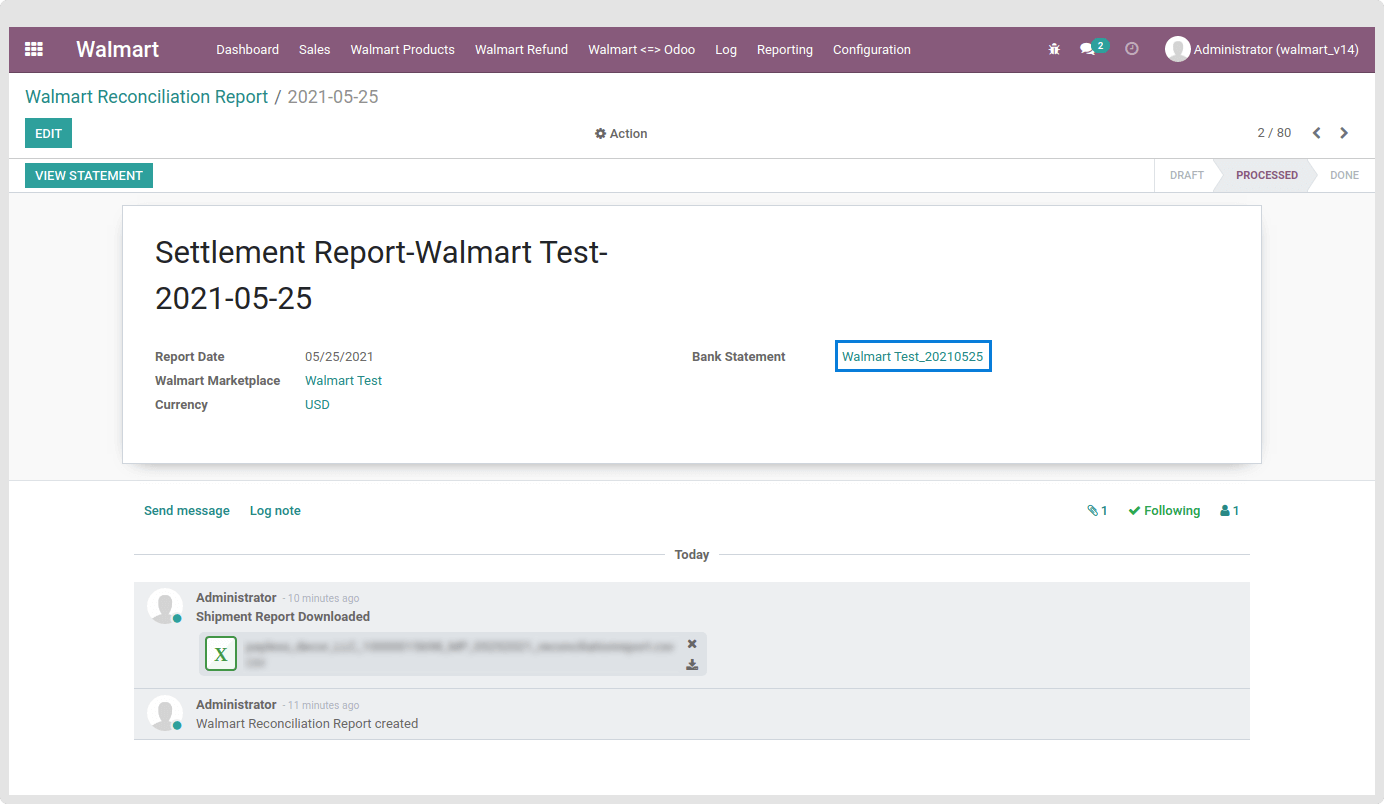Go to next record arrow

(x=1344, y=133)
